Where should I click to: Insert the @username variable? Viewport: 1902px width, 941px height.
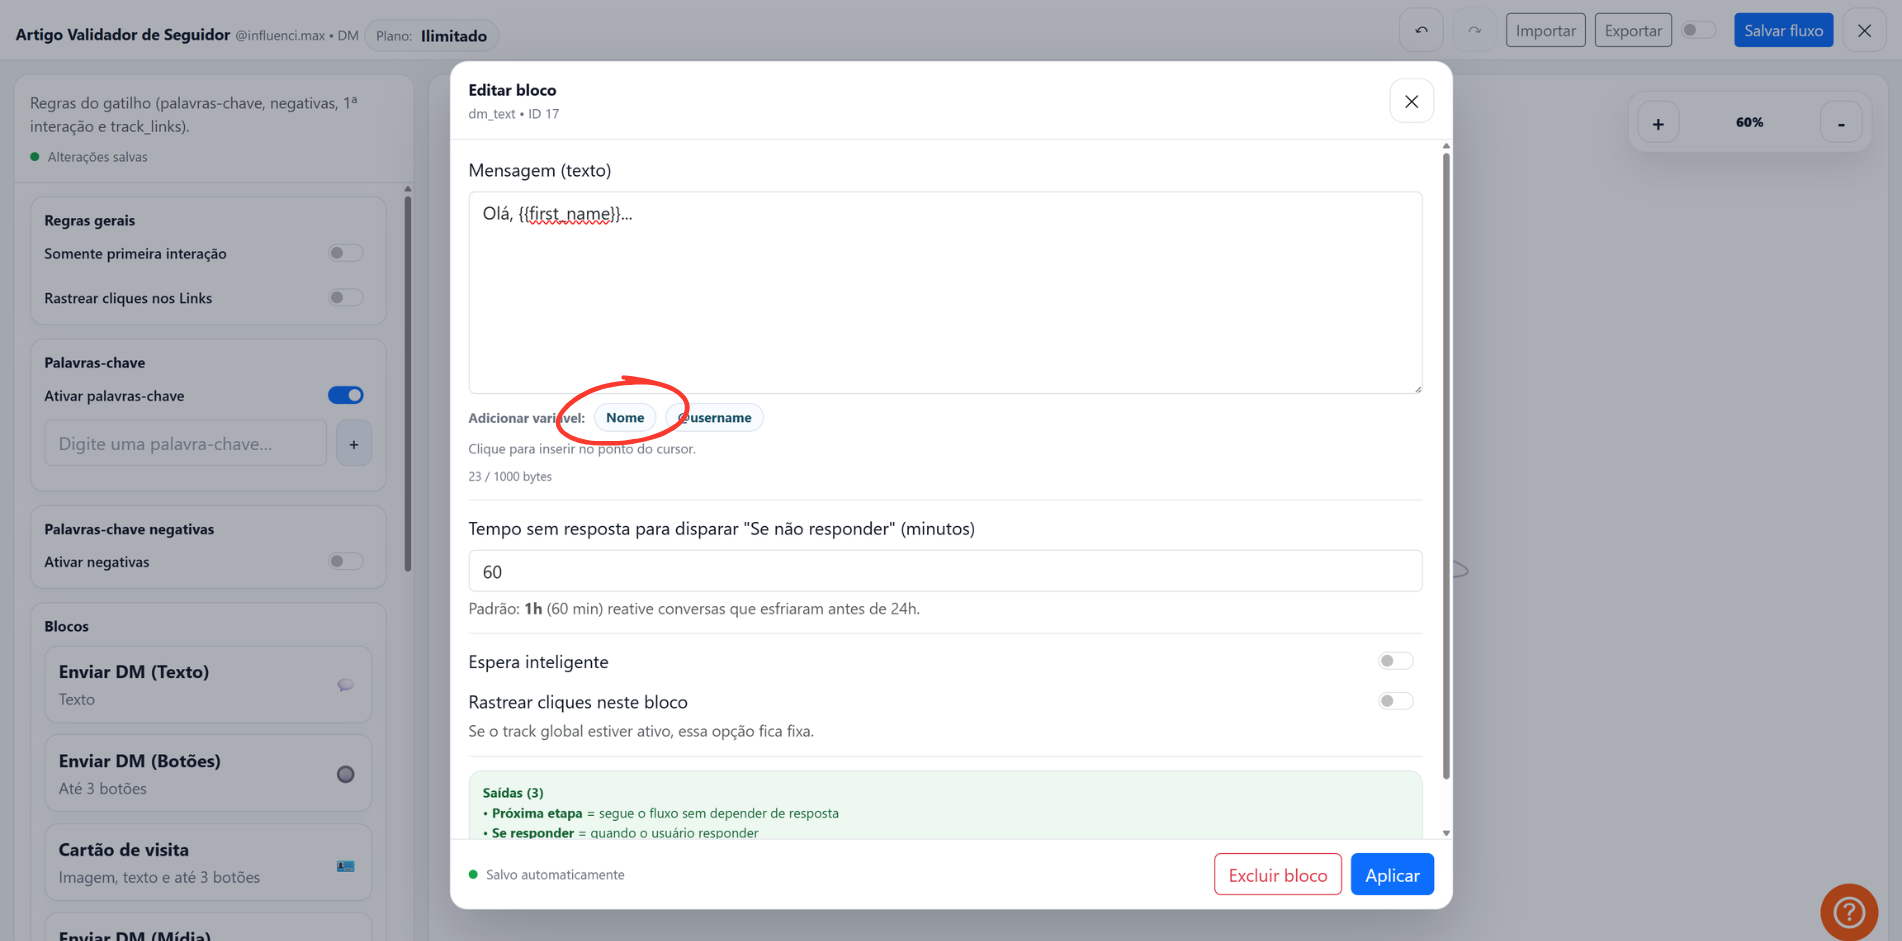coord(714,418)
